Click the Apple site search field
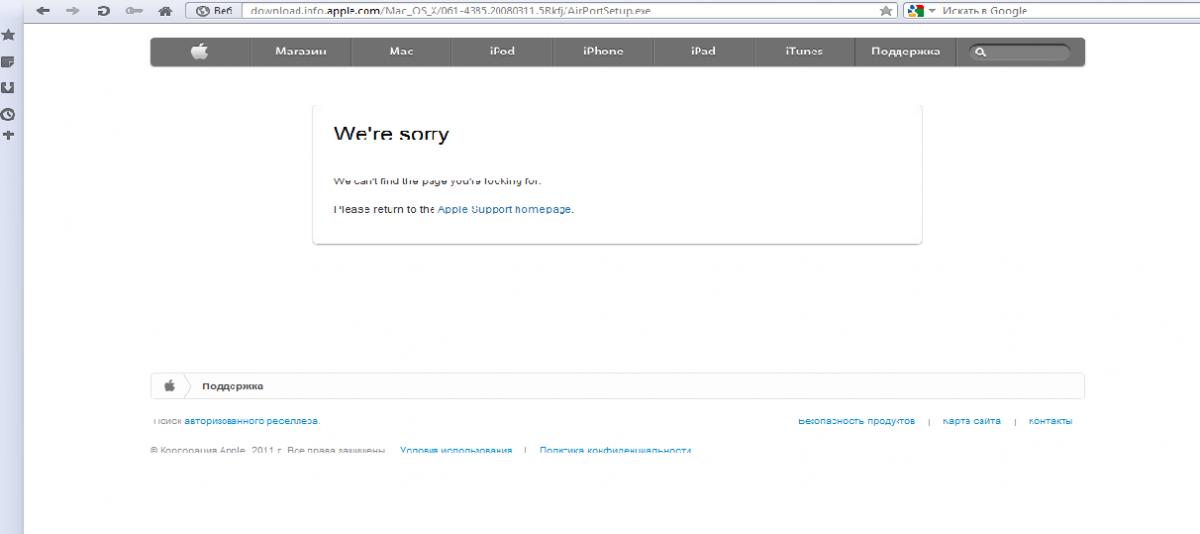Screen dimensions: 1200x534 coord(1020,52)
